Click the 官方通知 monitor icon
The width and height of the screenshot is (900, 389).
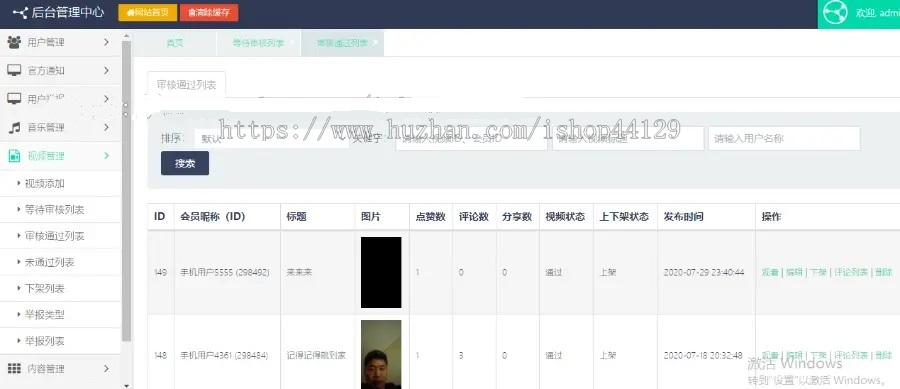(14, 70)
